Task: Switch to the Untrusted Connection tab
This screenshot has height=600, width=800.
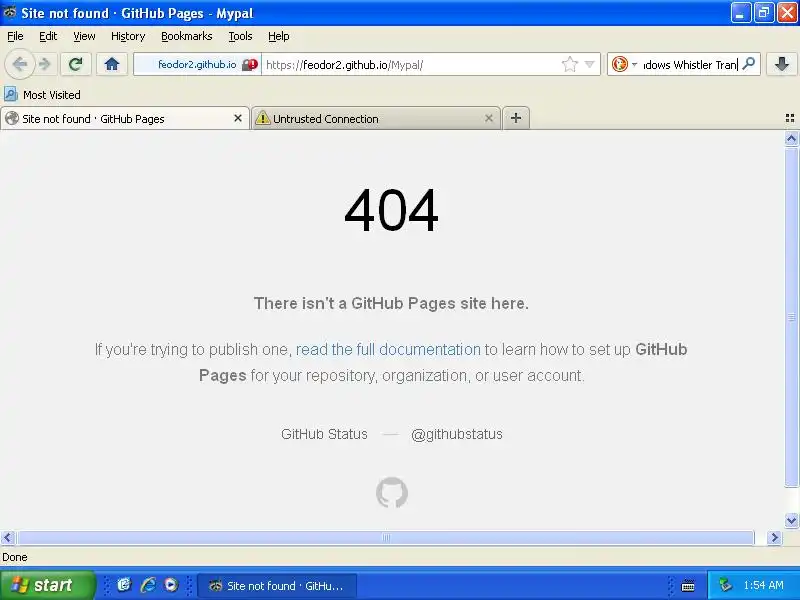Action: (x=376, y=119)
